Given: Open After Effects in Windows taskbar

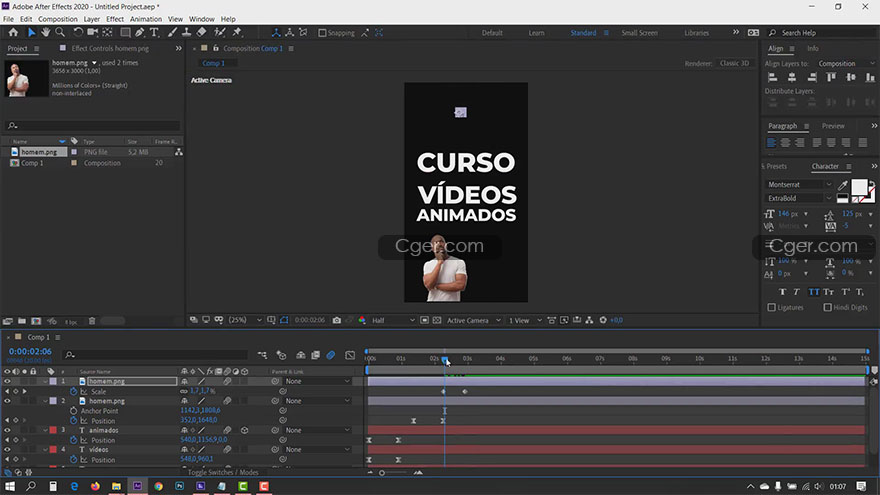Looking at the screenshot, I should [138, 486].
